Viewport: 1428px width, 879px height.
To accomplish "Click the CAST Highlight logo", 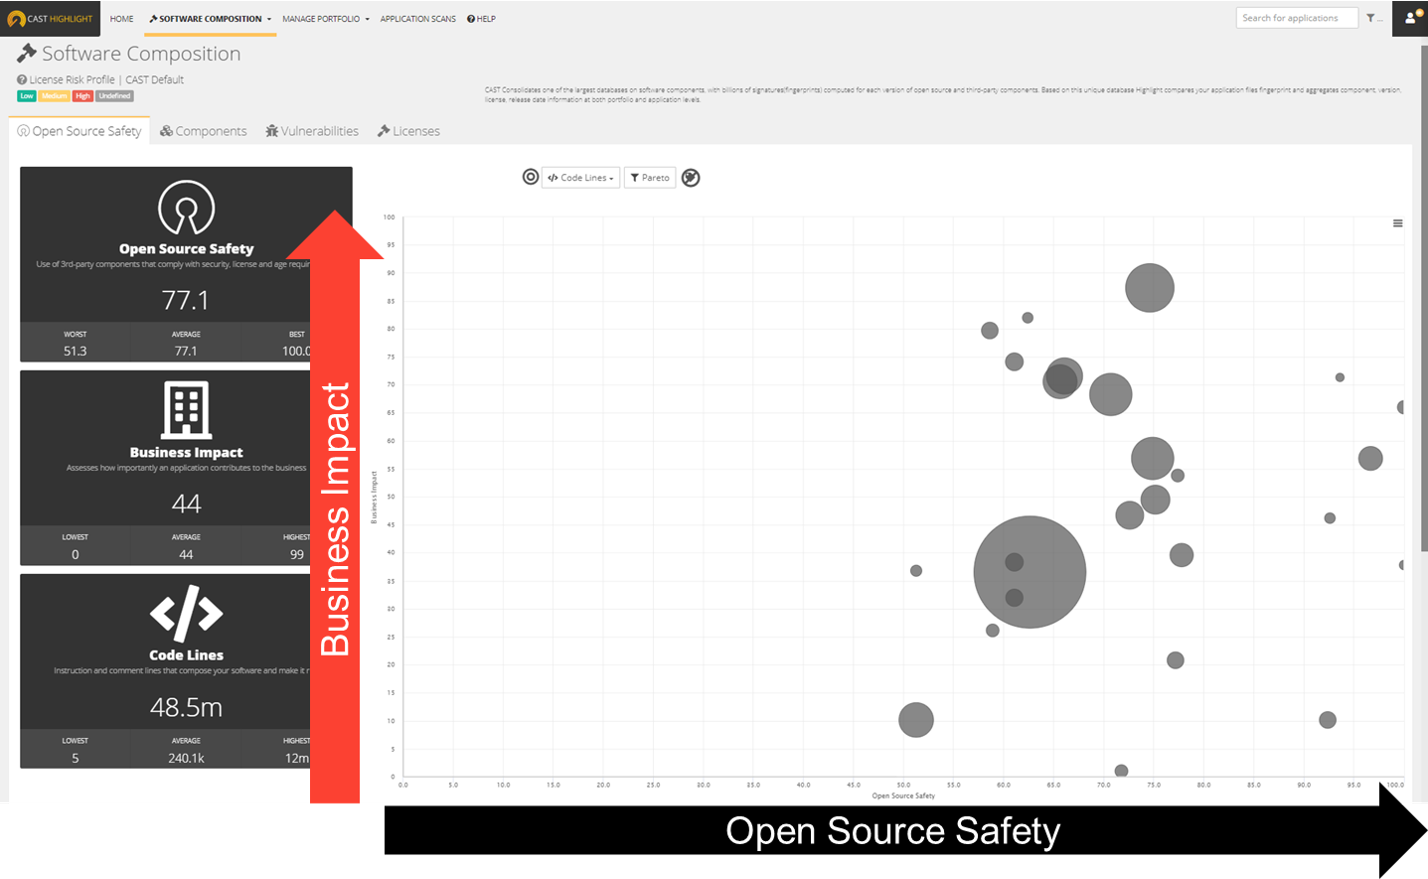I will tap(50, 18).
